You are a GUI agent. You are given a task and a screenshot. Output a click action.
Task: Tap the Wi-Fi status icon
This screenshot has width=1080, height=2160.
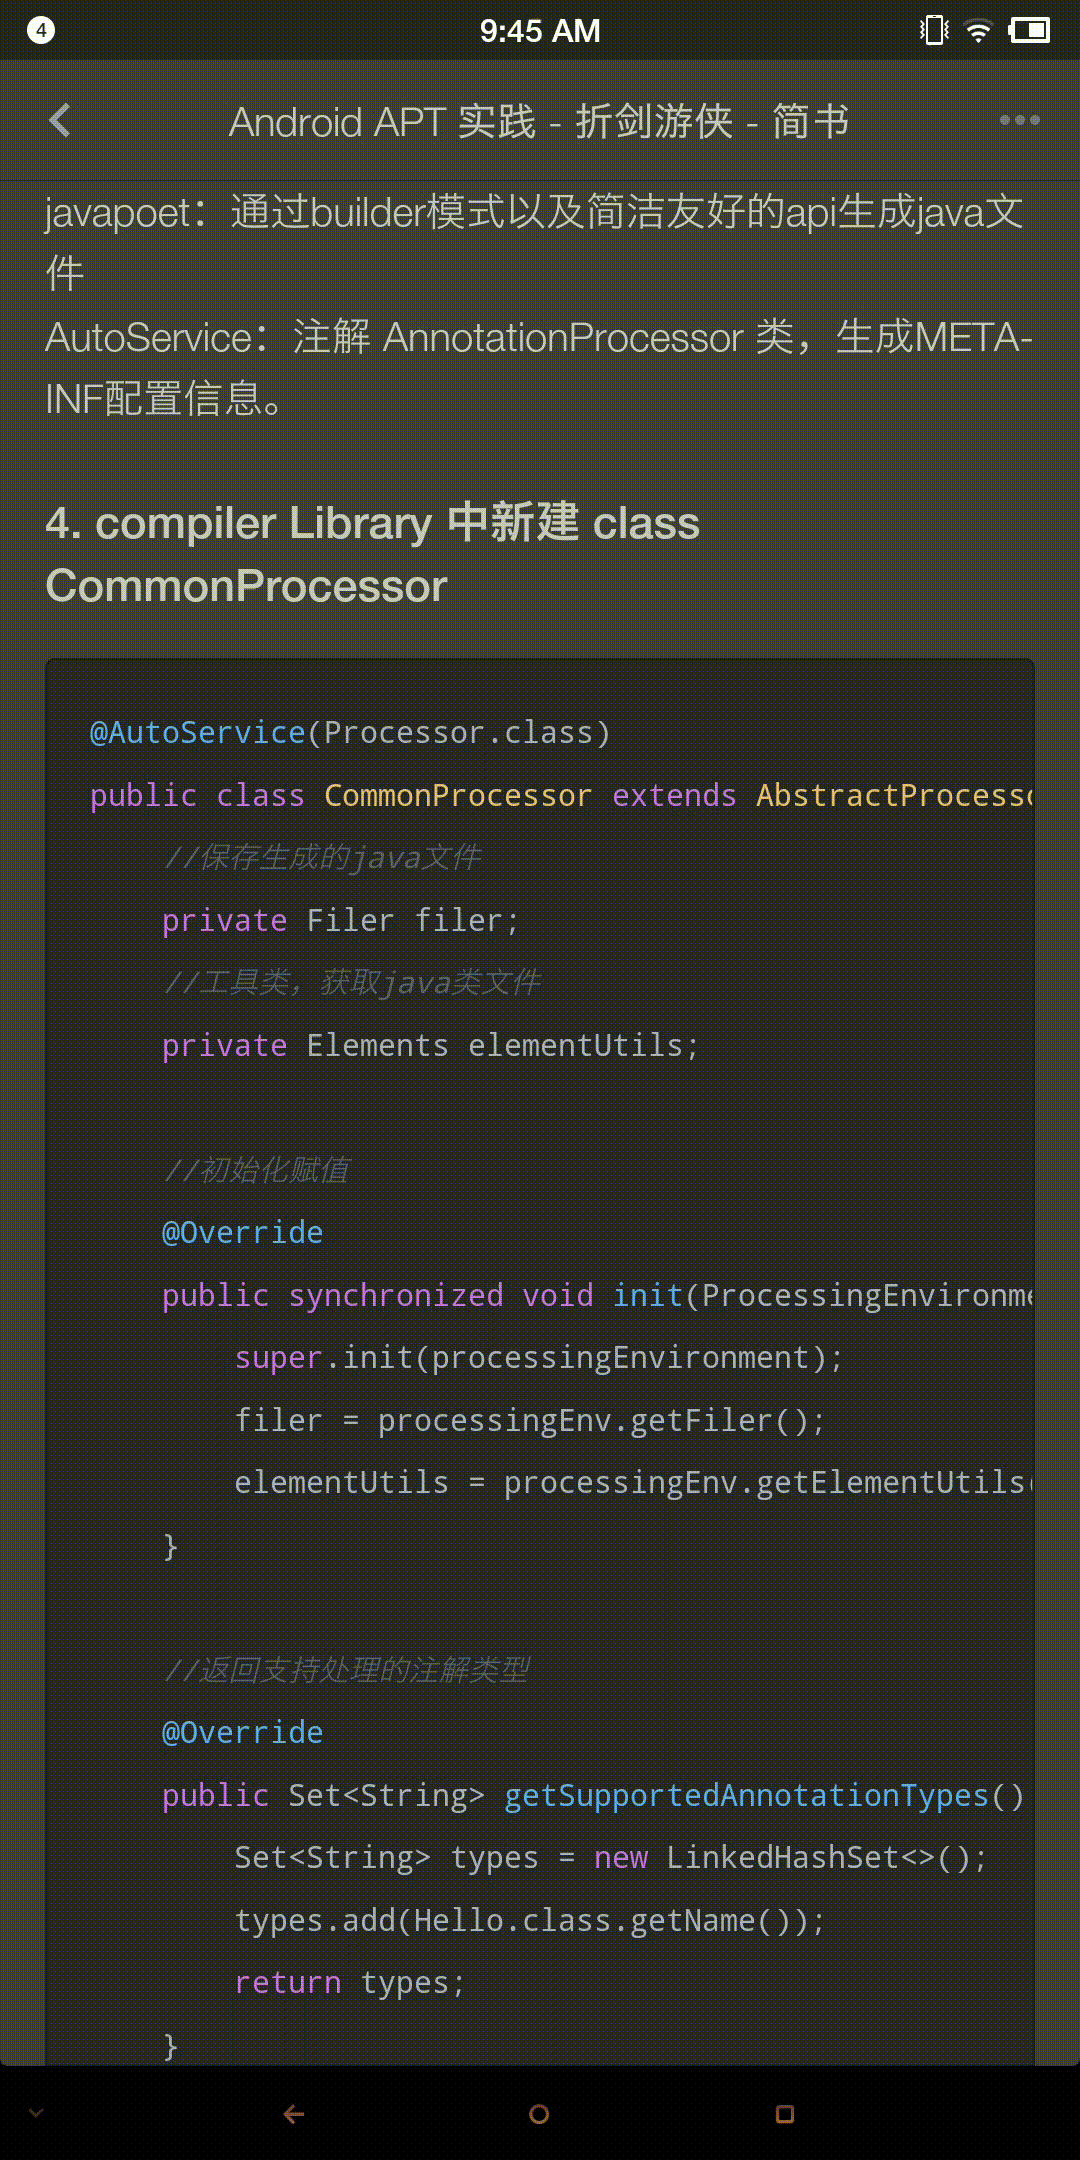click(978, 30)
